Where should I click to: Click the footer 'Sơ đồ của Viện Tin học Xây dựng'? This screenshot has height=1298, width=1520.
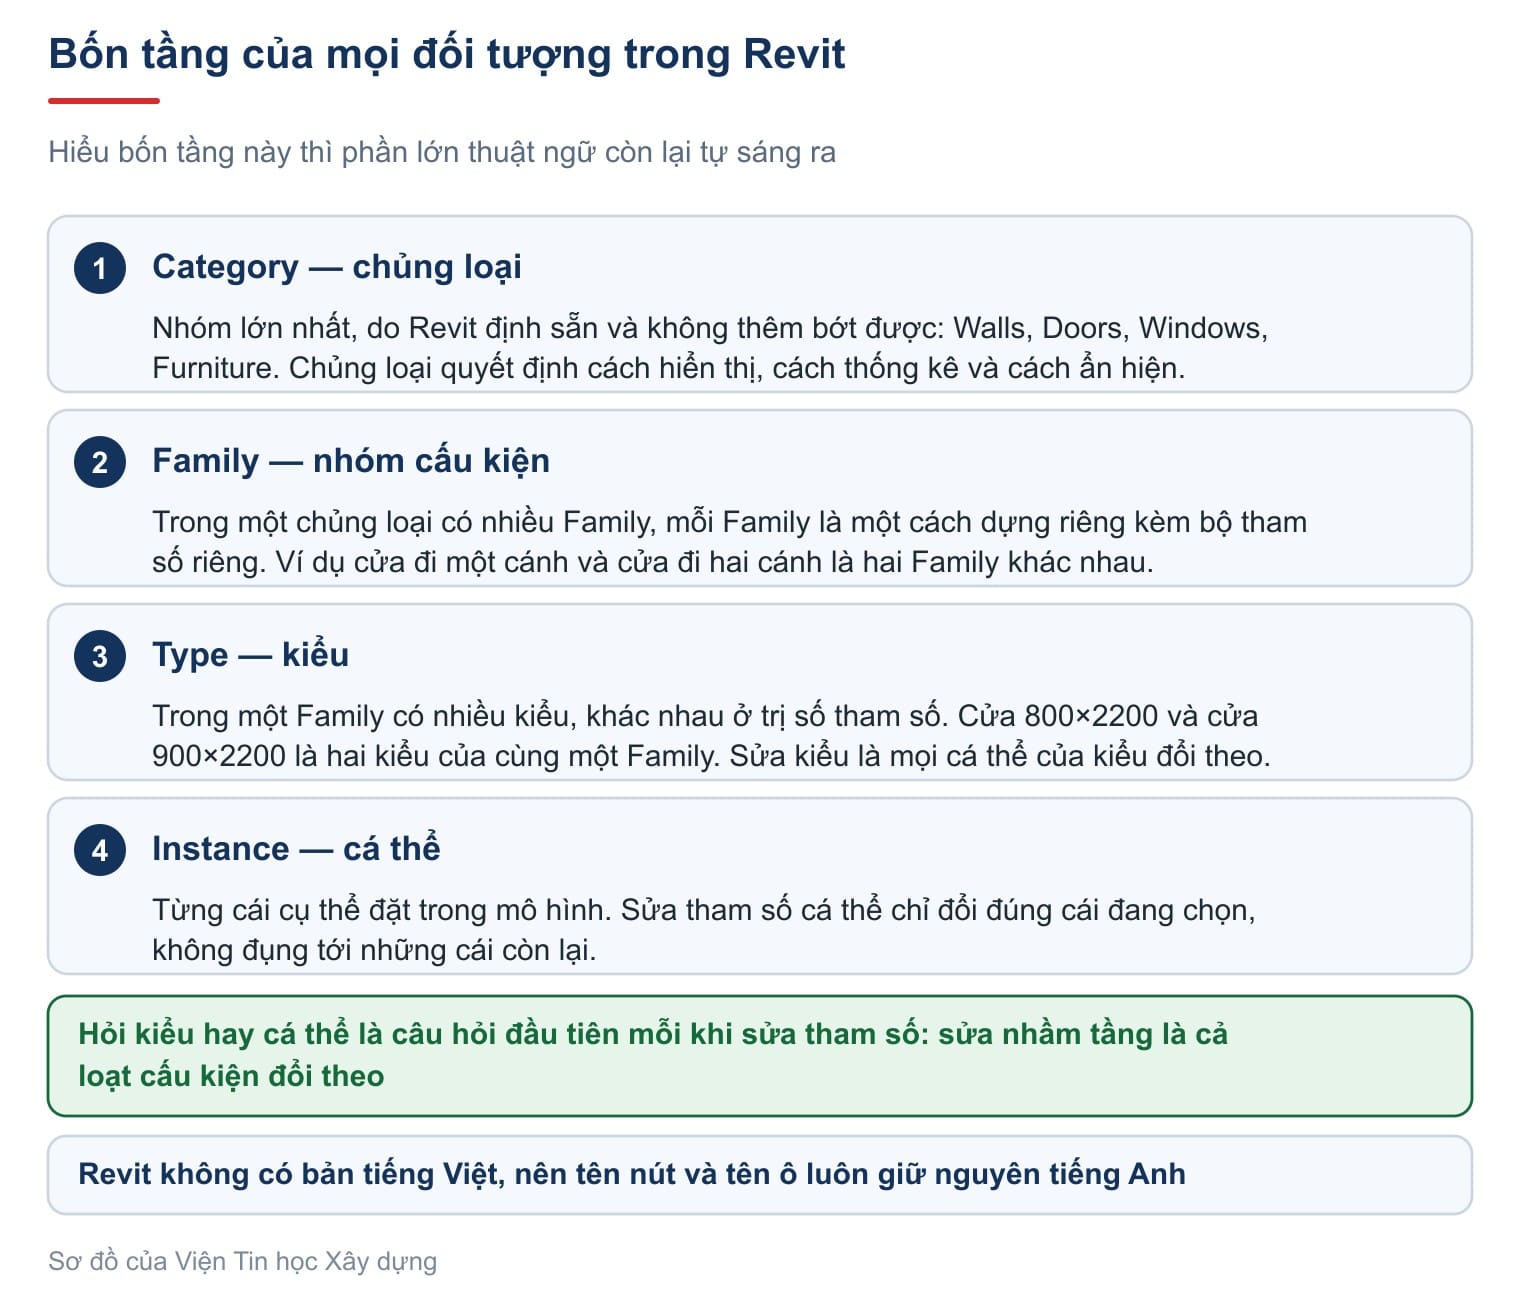(x=243, y=1261)
